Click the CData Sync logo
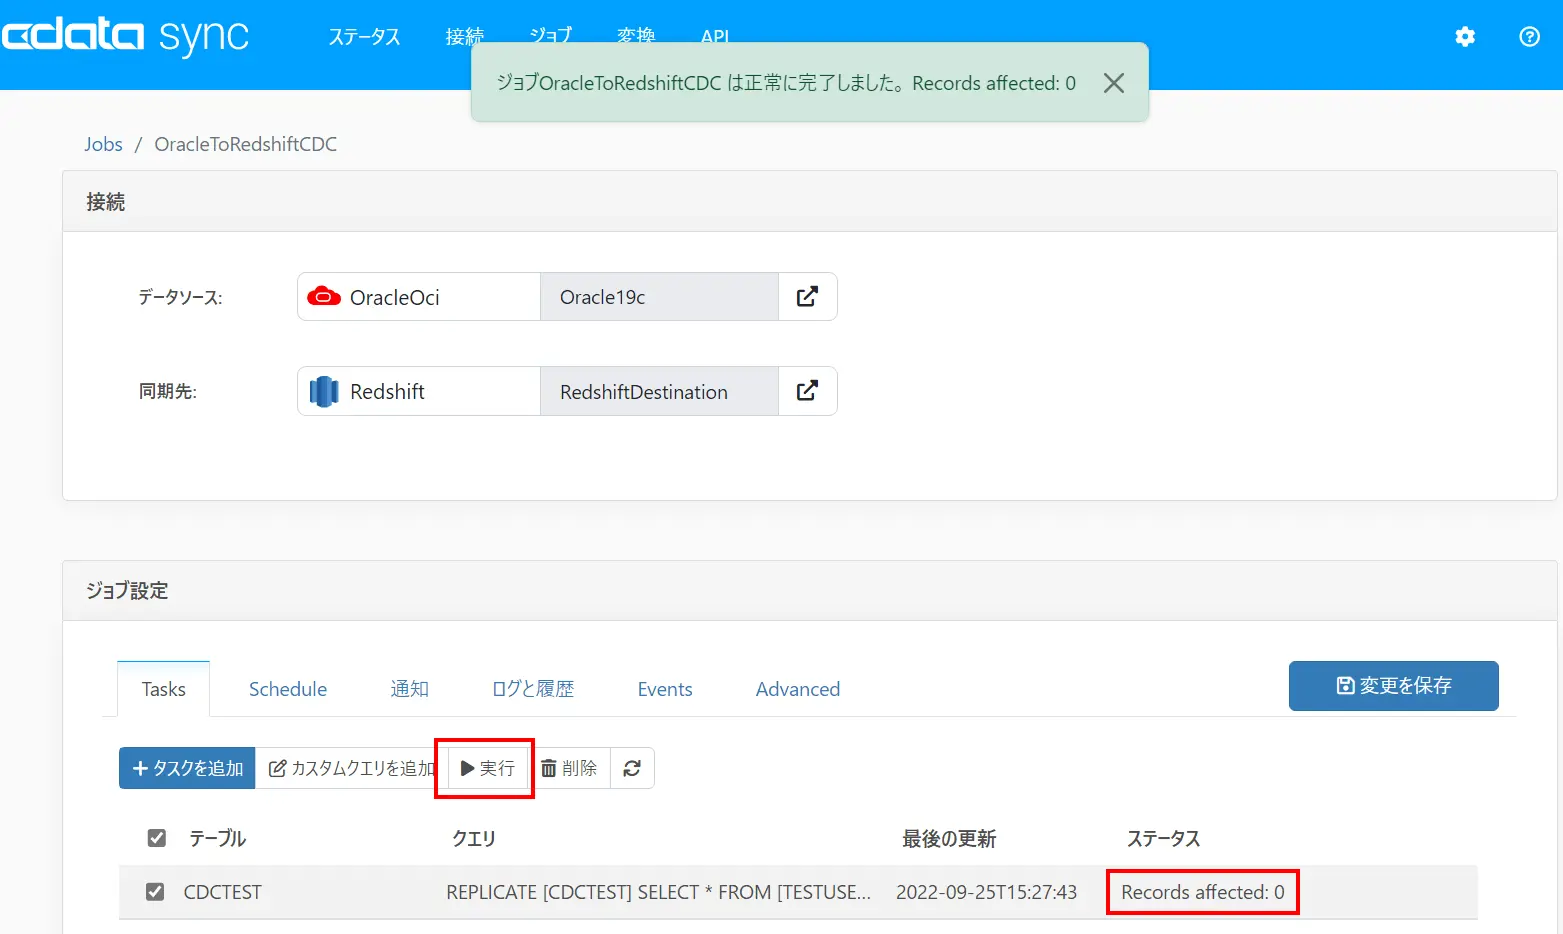This screenshot has width=1563, height=934. [125, 37]
